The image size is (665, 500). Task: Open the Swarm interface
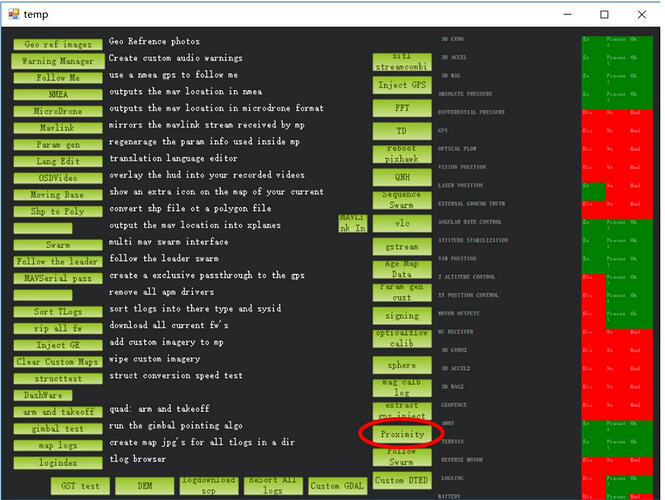[58, 245]
